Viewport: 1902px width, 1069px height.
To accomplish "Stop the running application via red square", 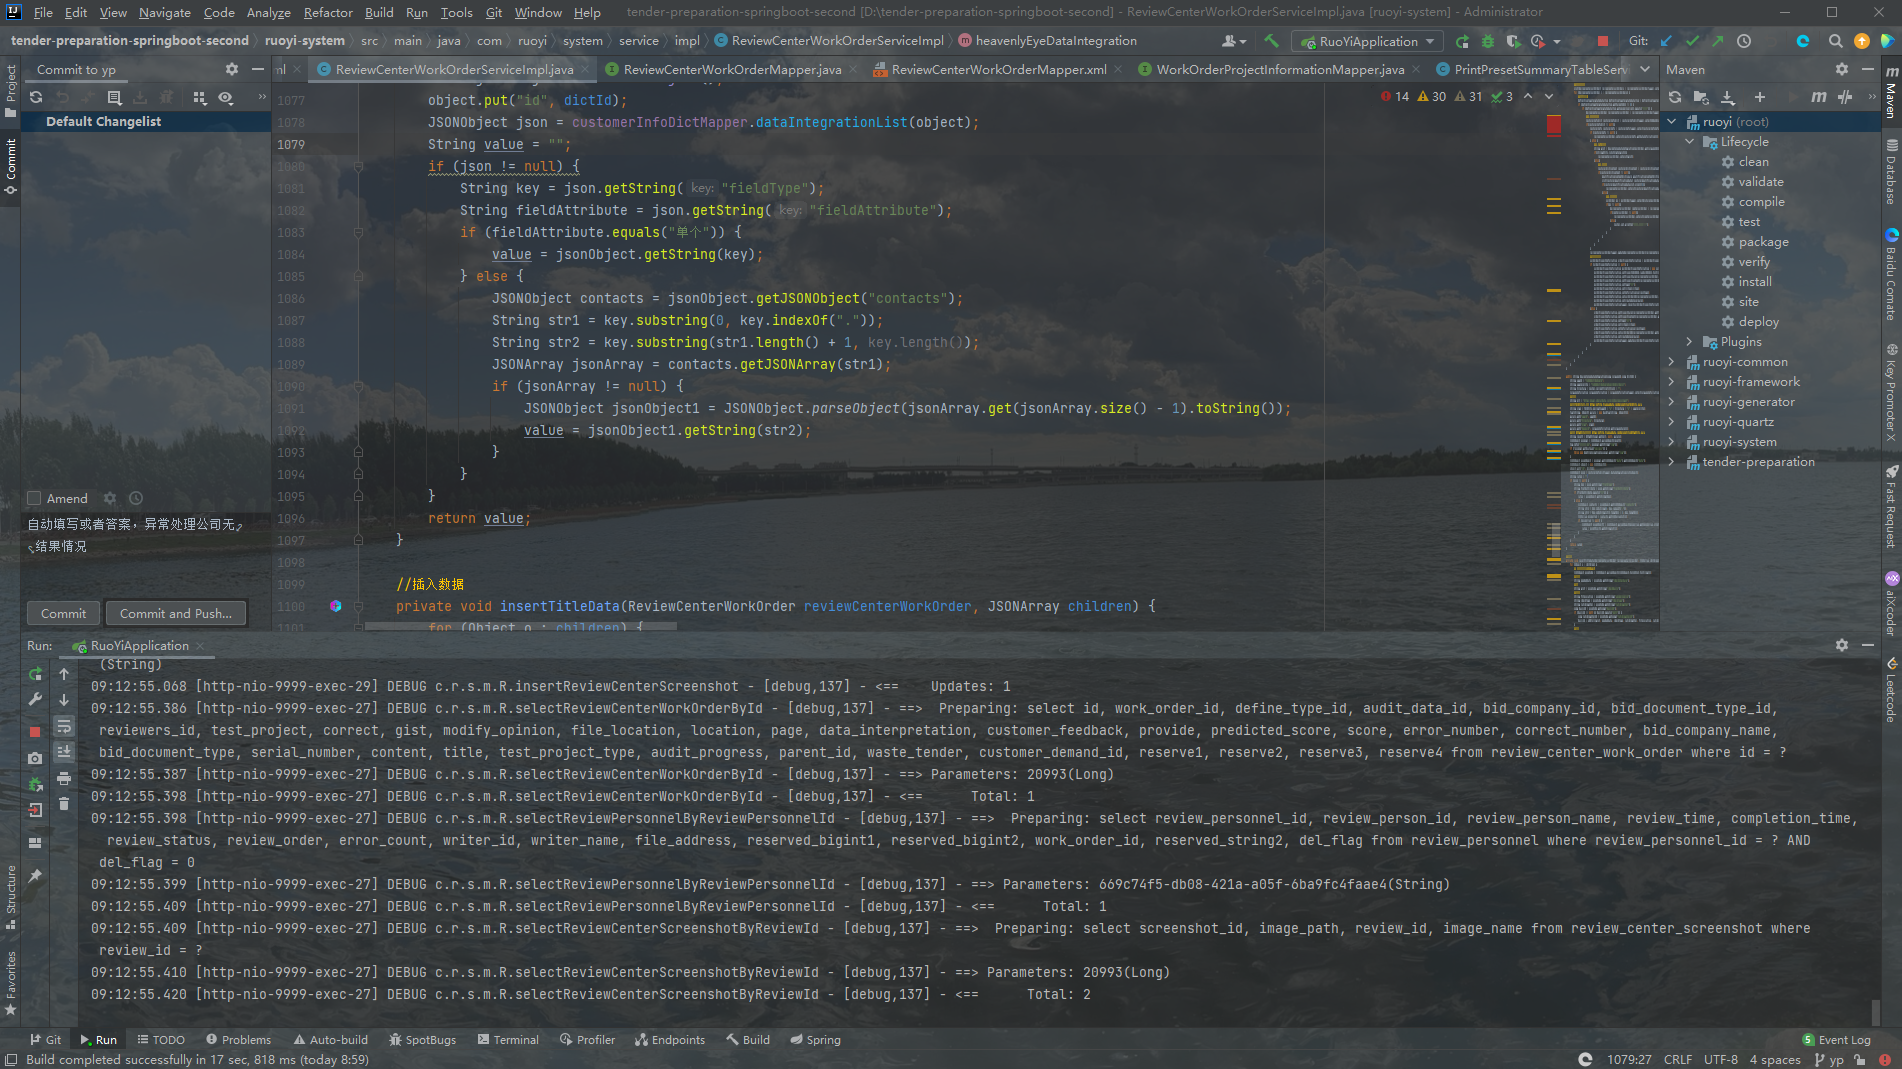I will coord(1603,41).
